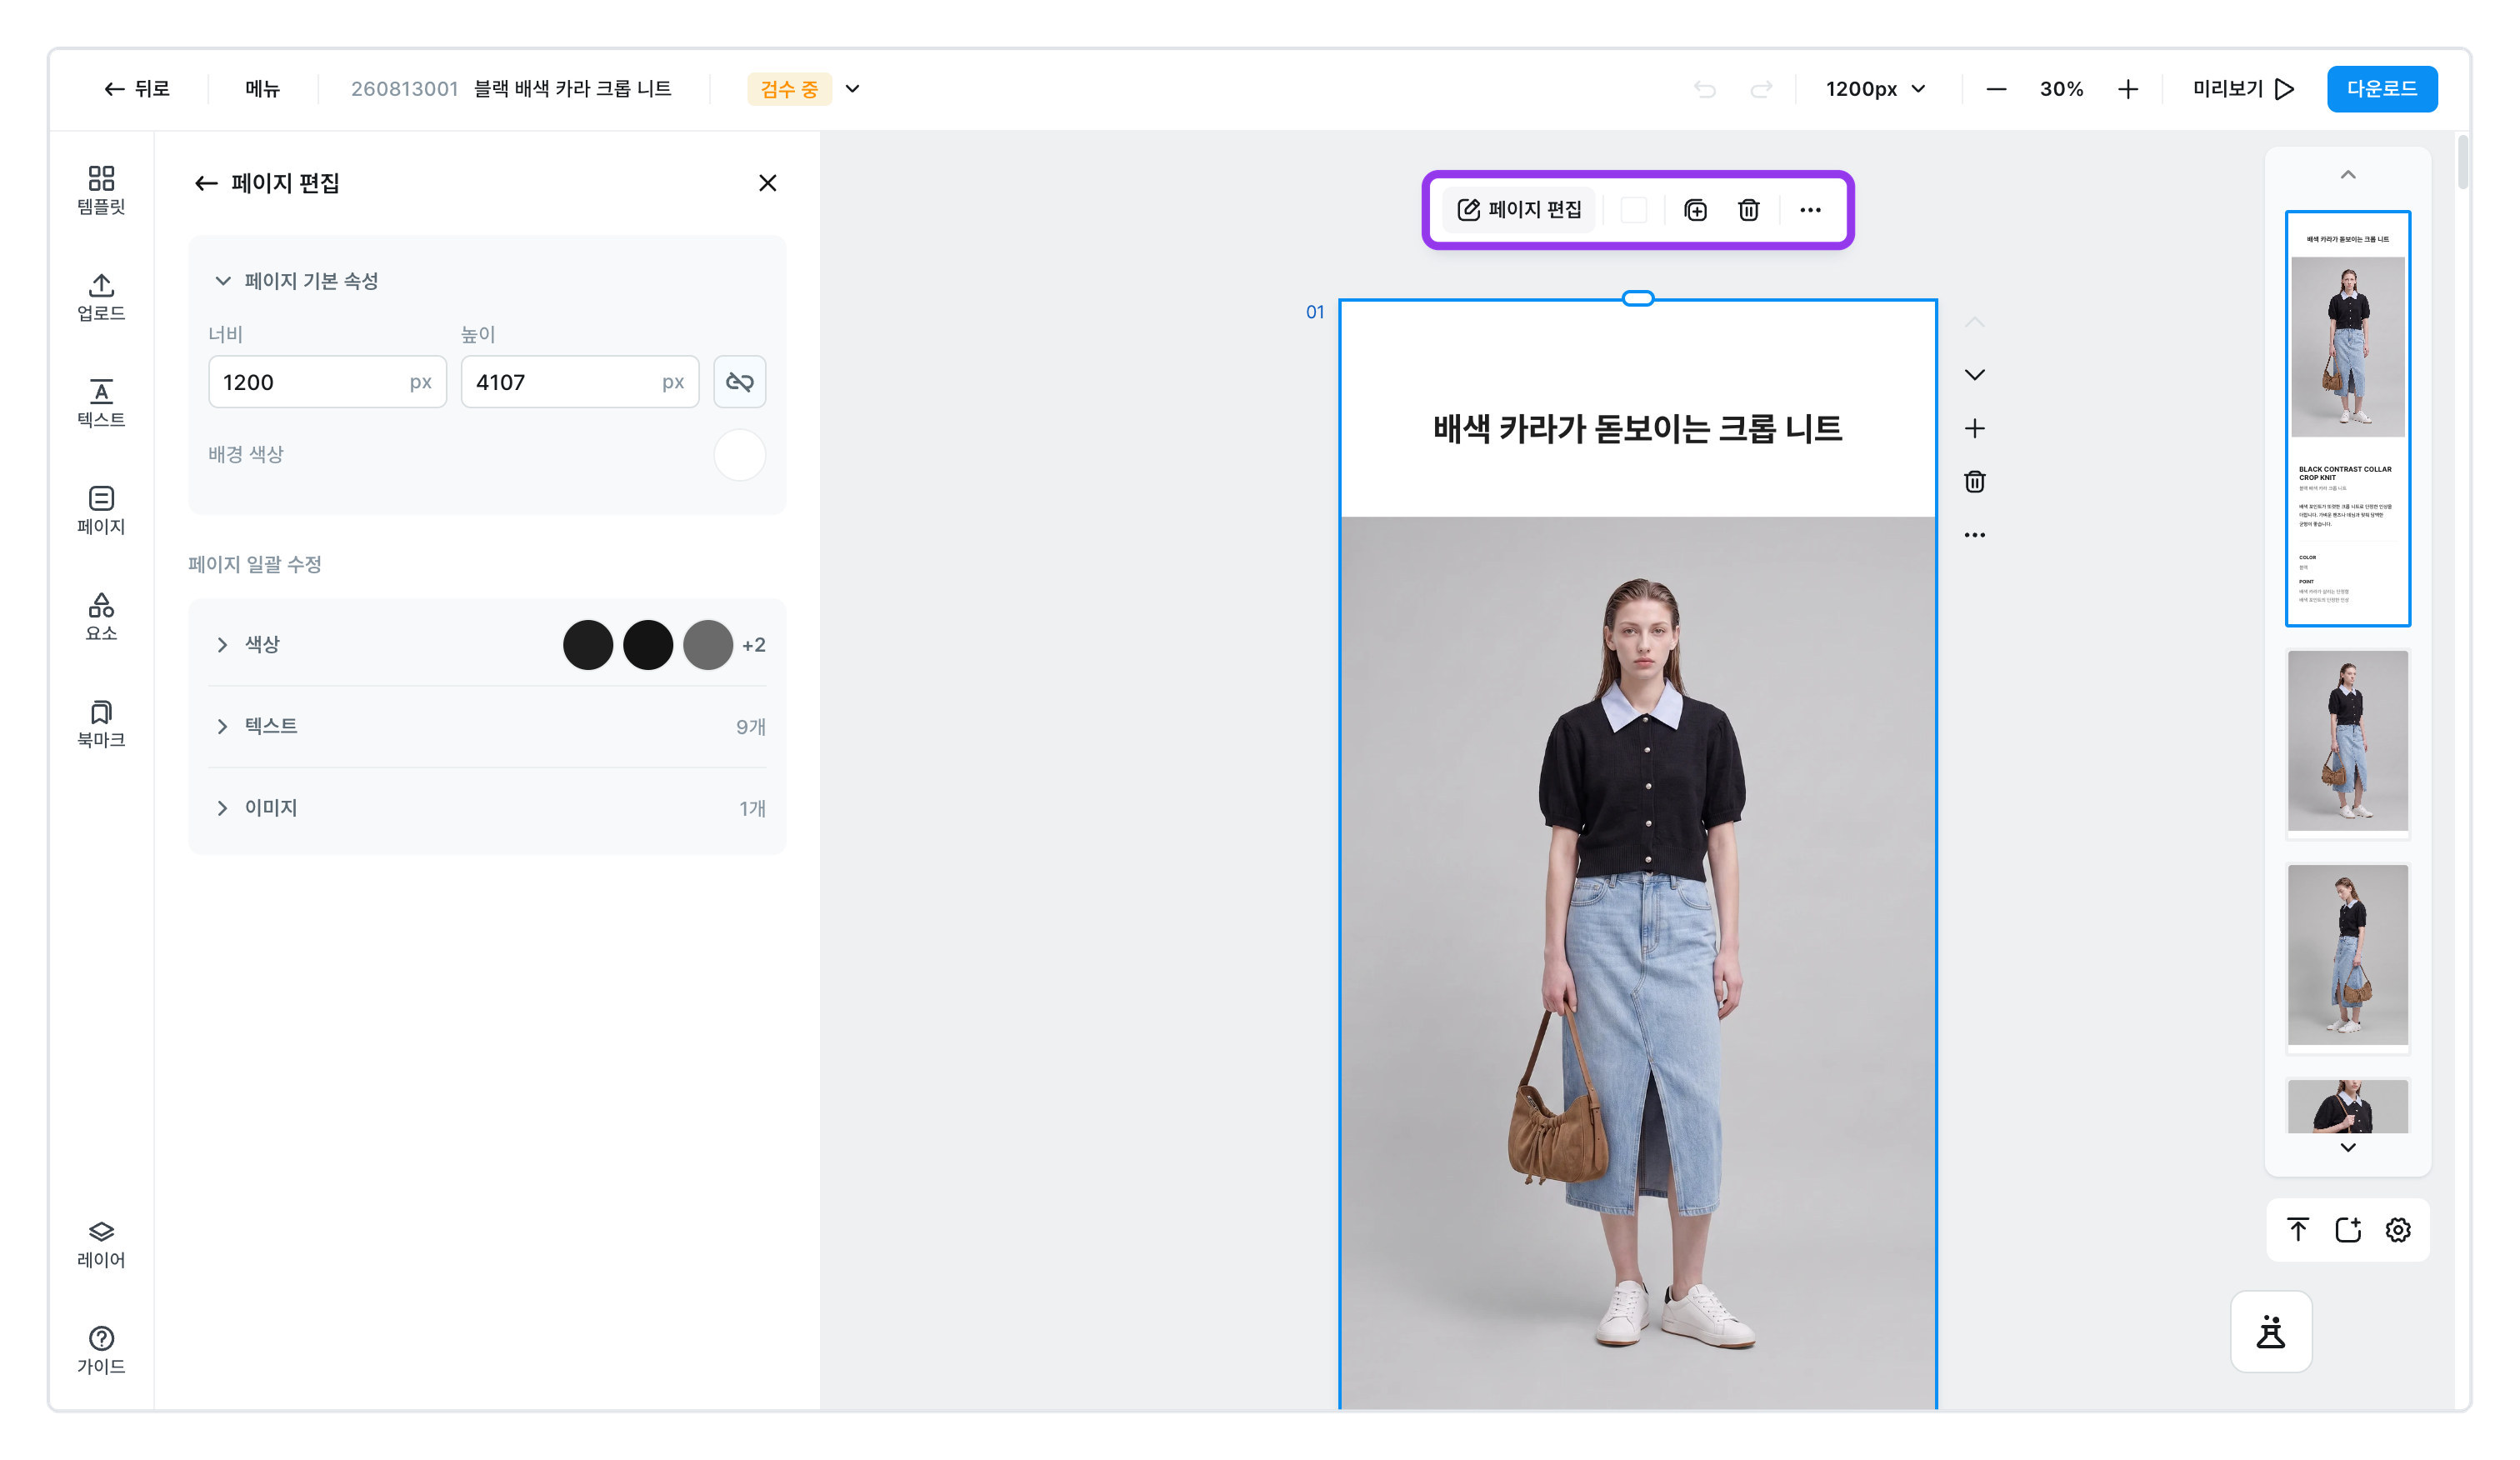Go back using arrow beside 페이지 편집 title
The width and height of the screenshot is (2520, 1460).
[206, 183]
